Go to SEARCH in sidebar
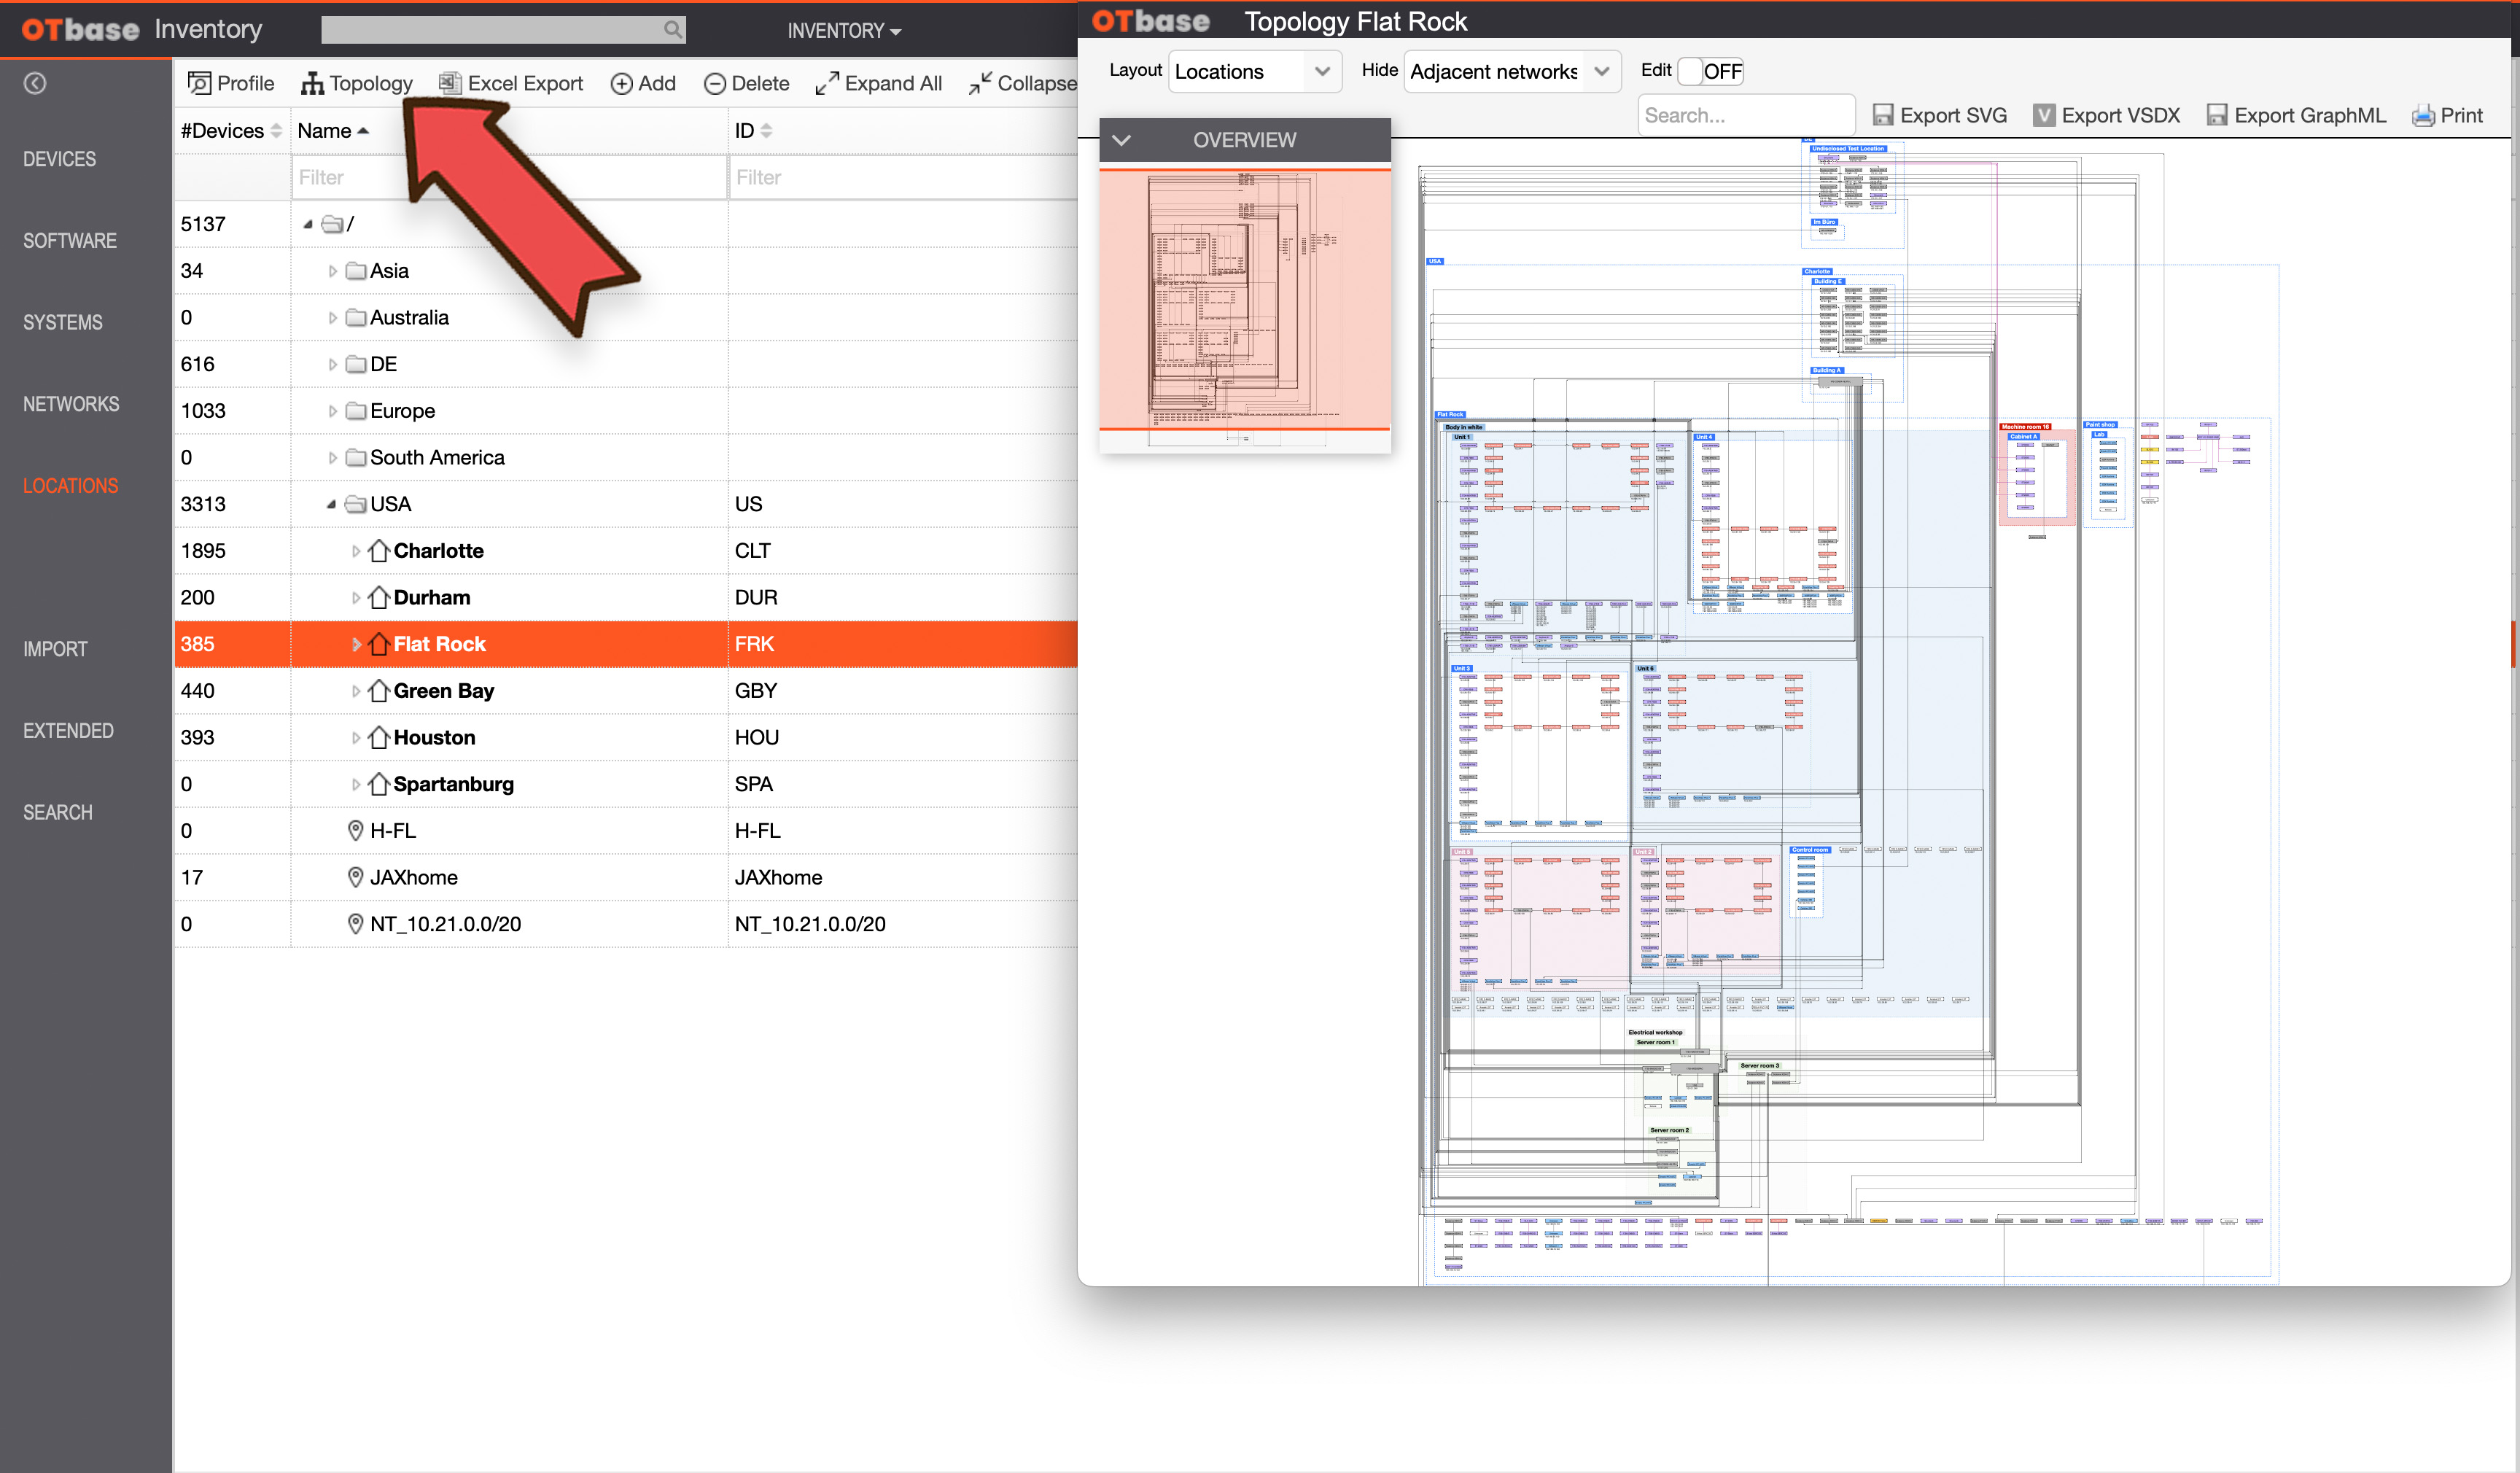Viewport: 2520px width, 1473px height. click(x=58, y=812)
